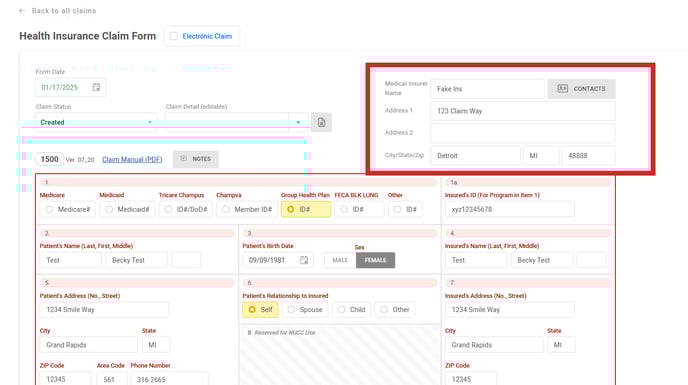Go back to all claims
This screenshot has width=688, height=385.
64,11
